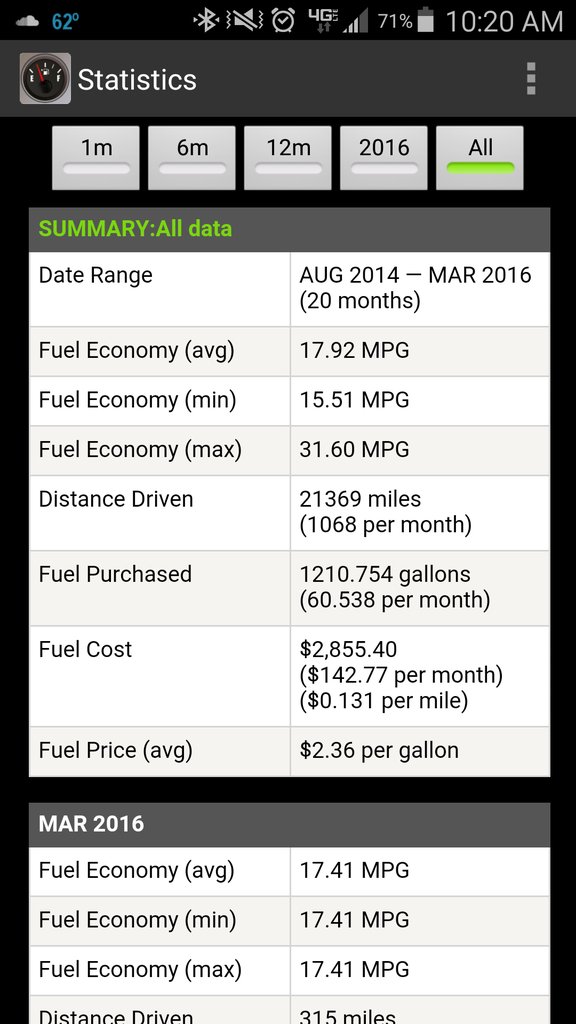Viewport: 576px width, 1024px height.
Task: Switch to the 2016 range
Action: click(x=384, y=158)
